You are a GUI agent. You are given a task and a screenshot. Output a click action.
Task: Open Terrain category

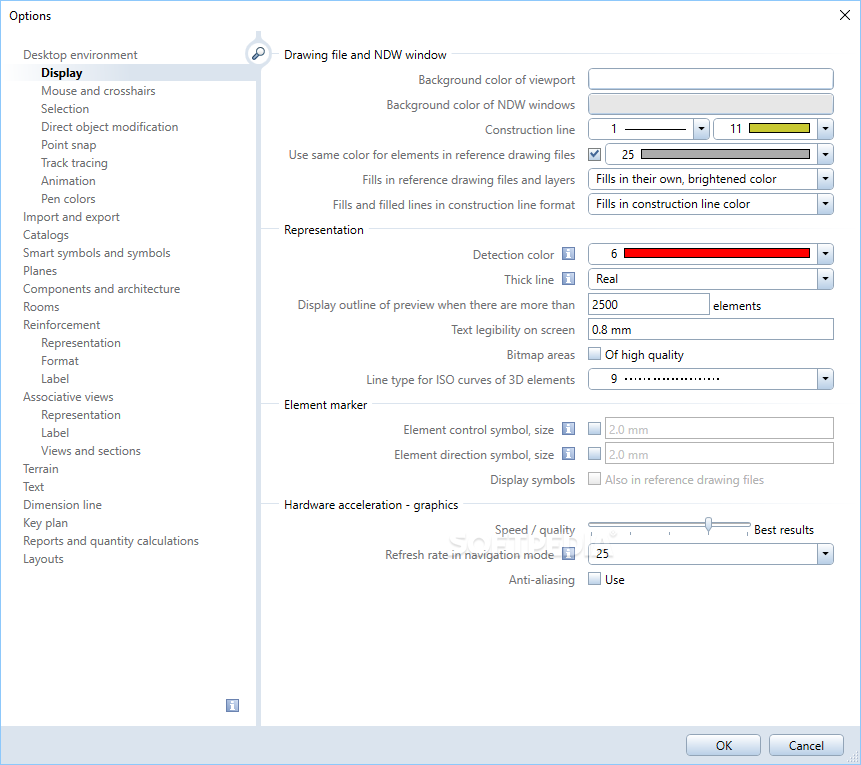(x=40, y=469)
